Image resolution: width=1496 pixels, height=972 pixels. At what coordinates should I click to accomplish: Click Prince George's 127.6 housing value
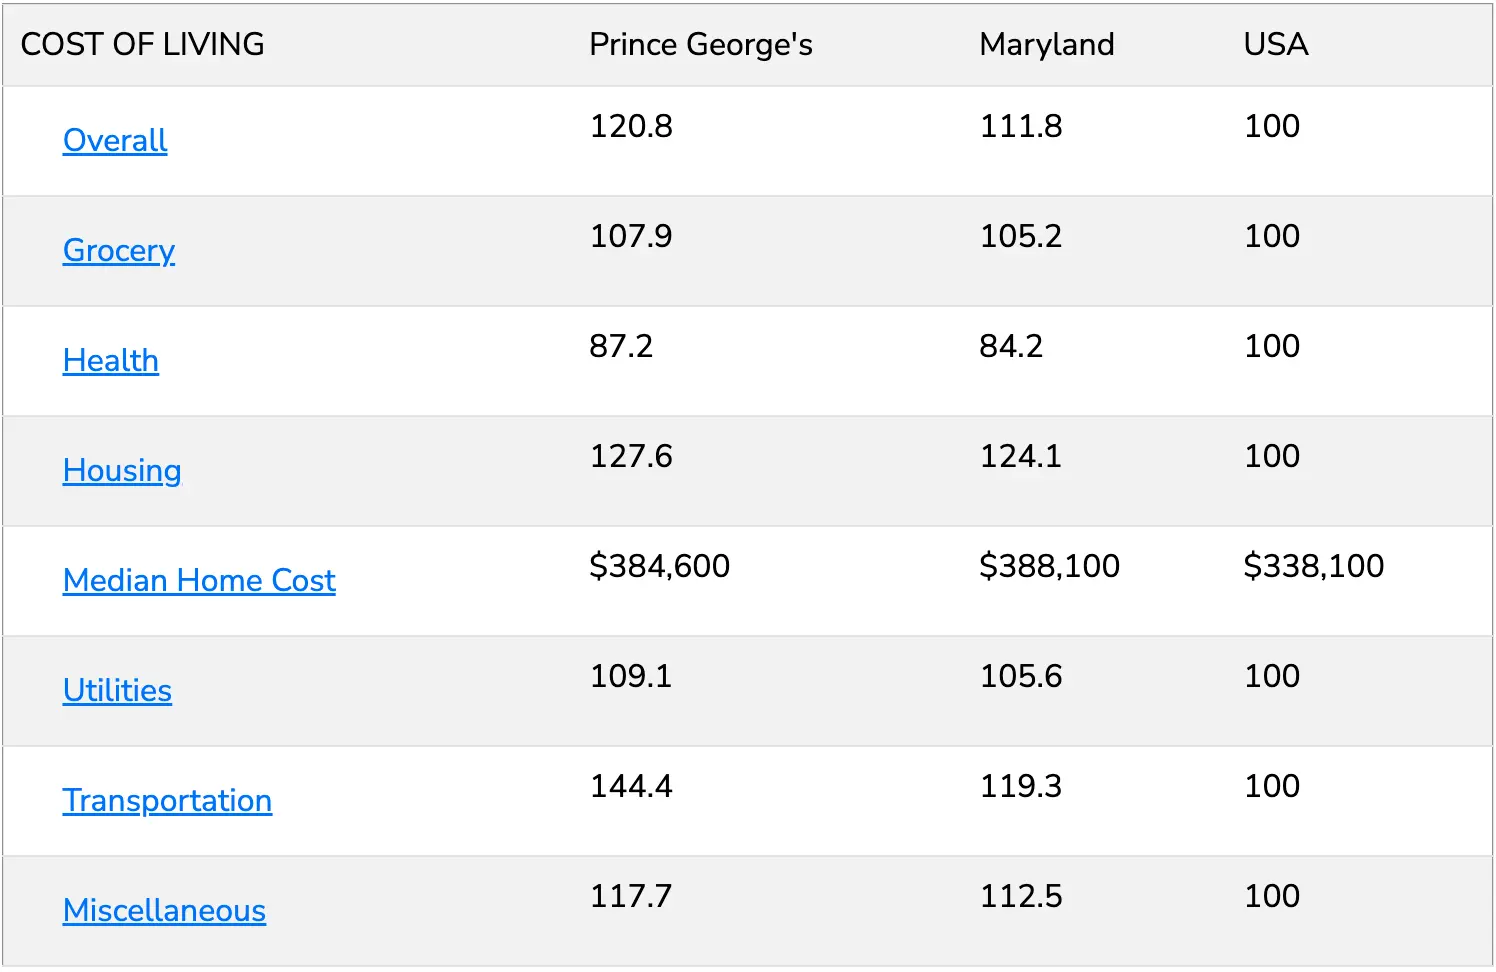(x=631, y=457)
